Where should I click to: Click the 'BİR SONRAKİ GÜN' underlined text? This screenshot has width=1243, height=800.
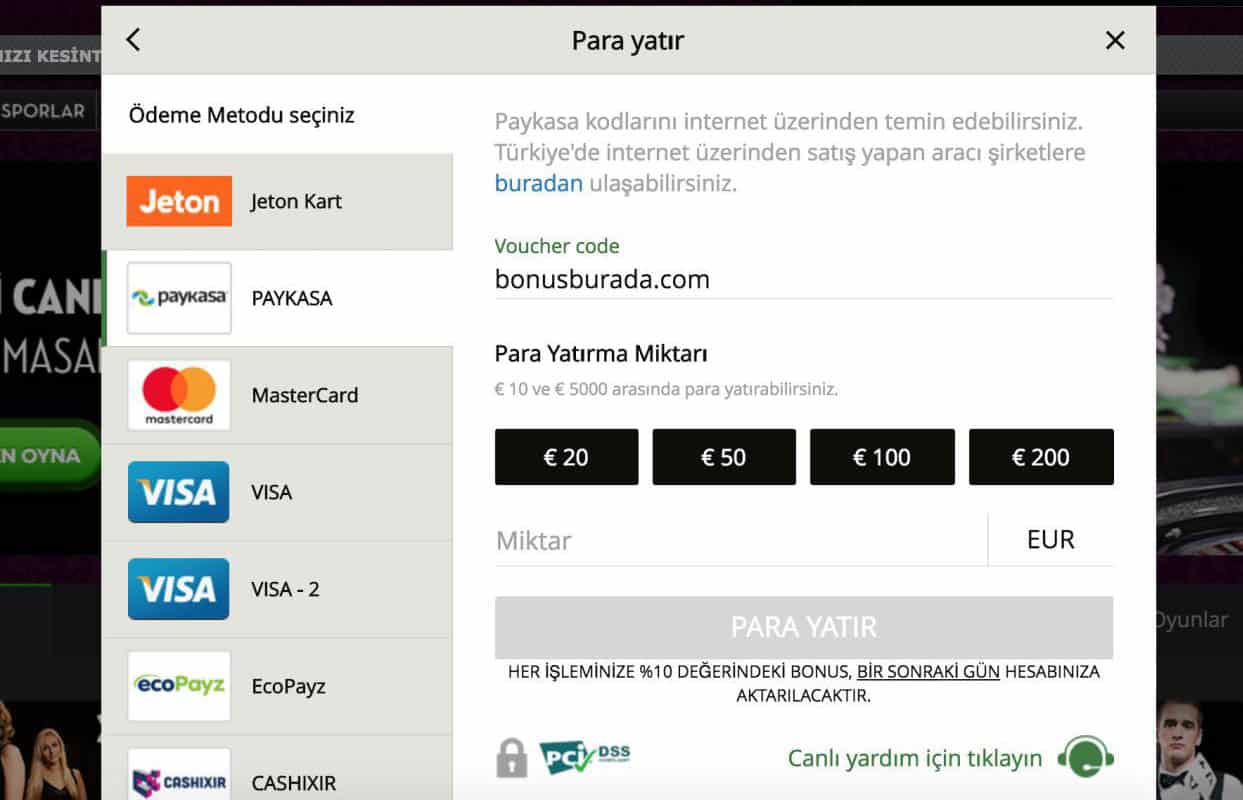click(928, 672)
